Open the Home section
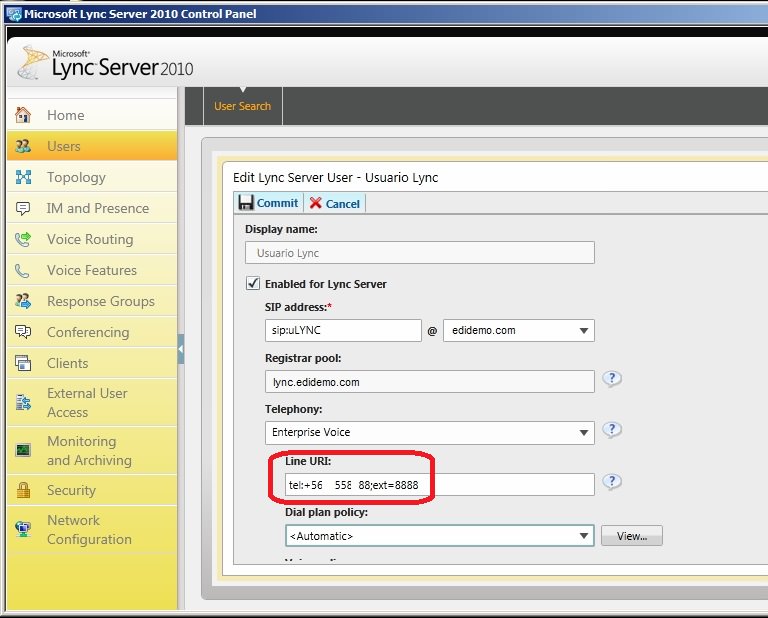The height and width of the screenshot is (618, 768). click(92, 115)
